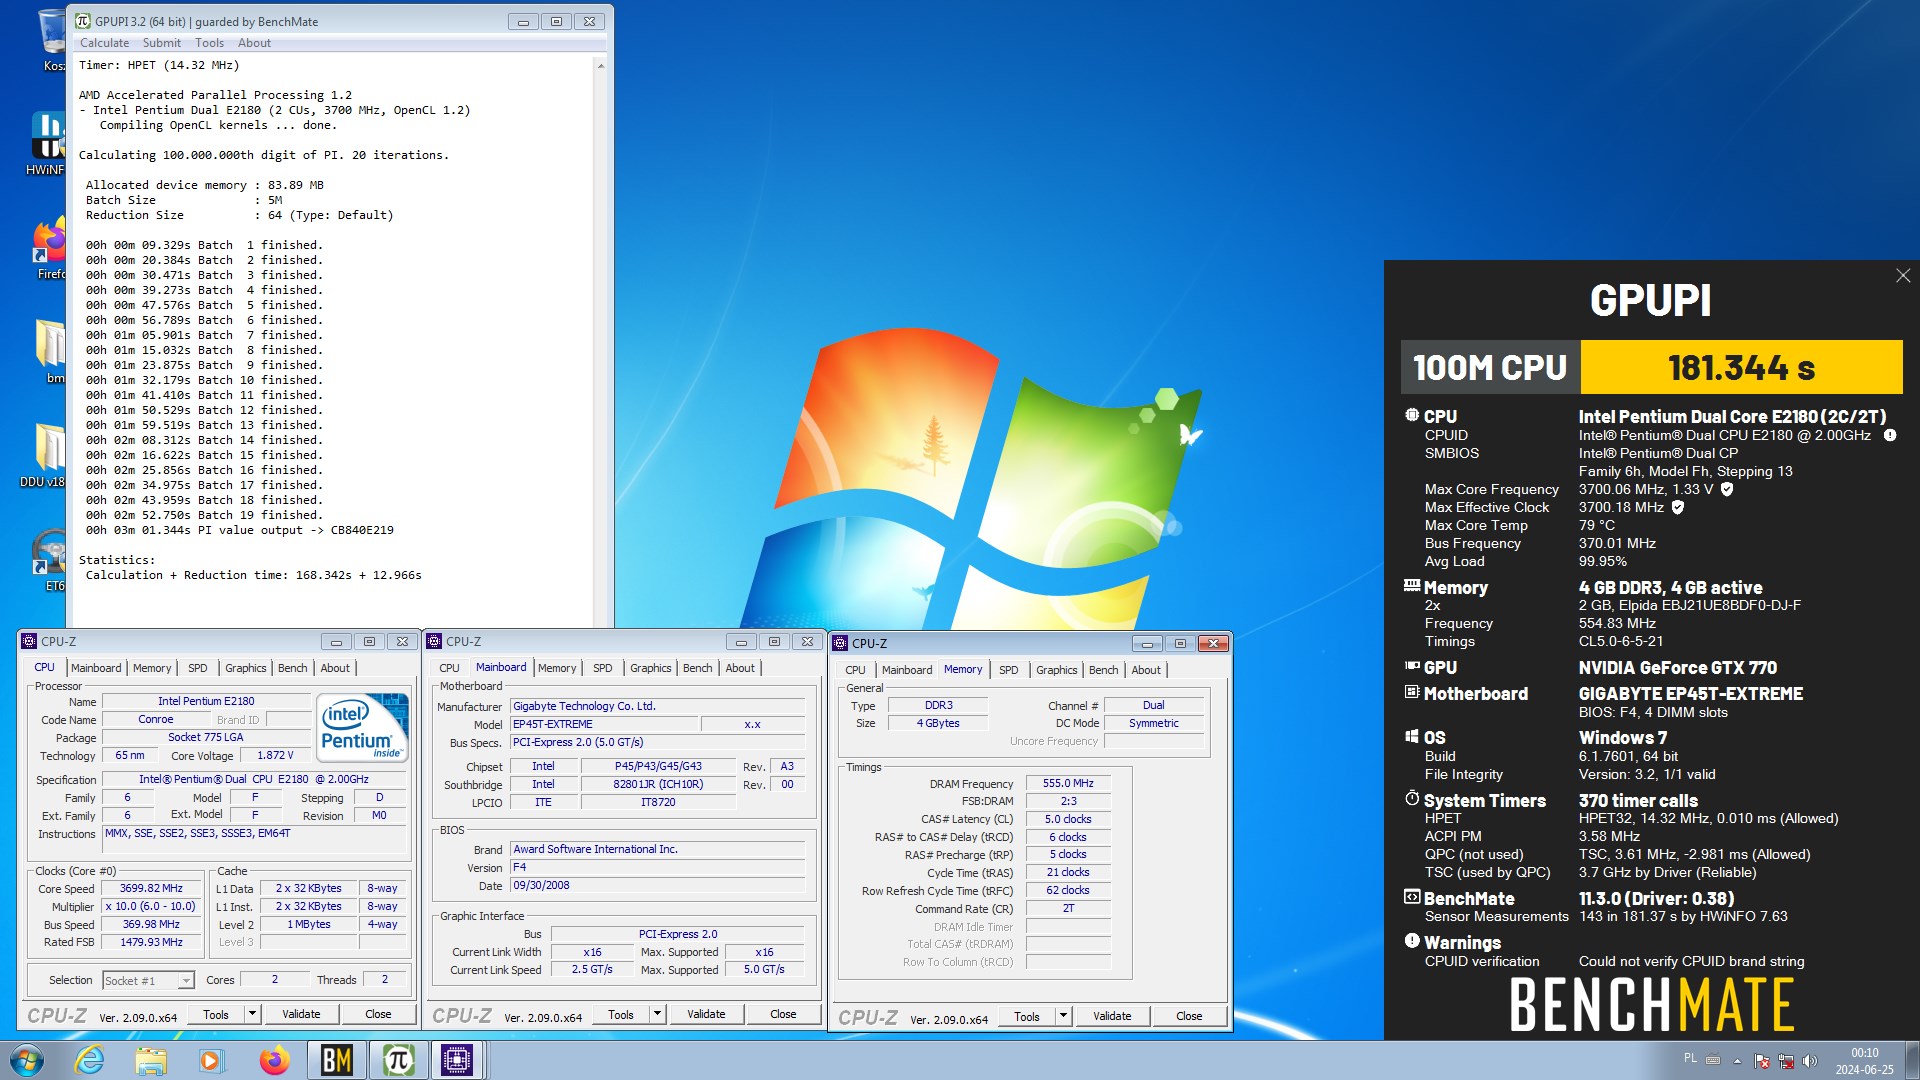Click the 181.344 s result in BenchMate

pos(1741,367)
